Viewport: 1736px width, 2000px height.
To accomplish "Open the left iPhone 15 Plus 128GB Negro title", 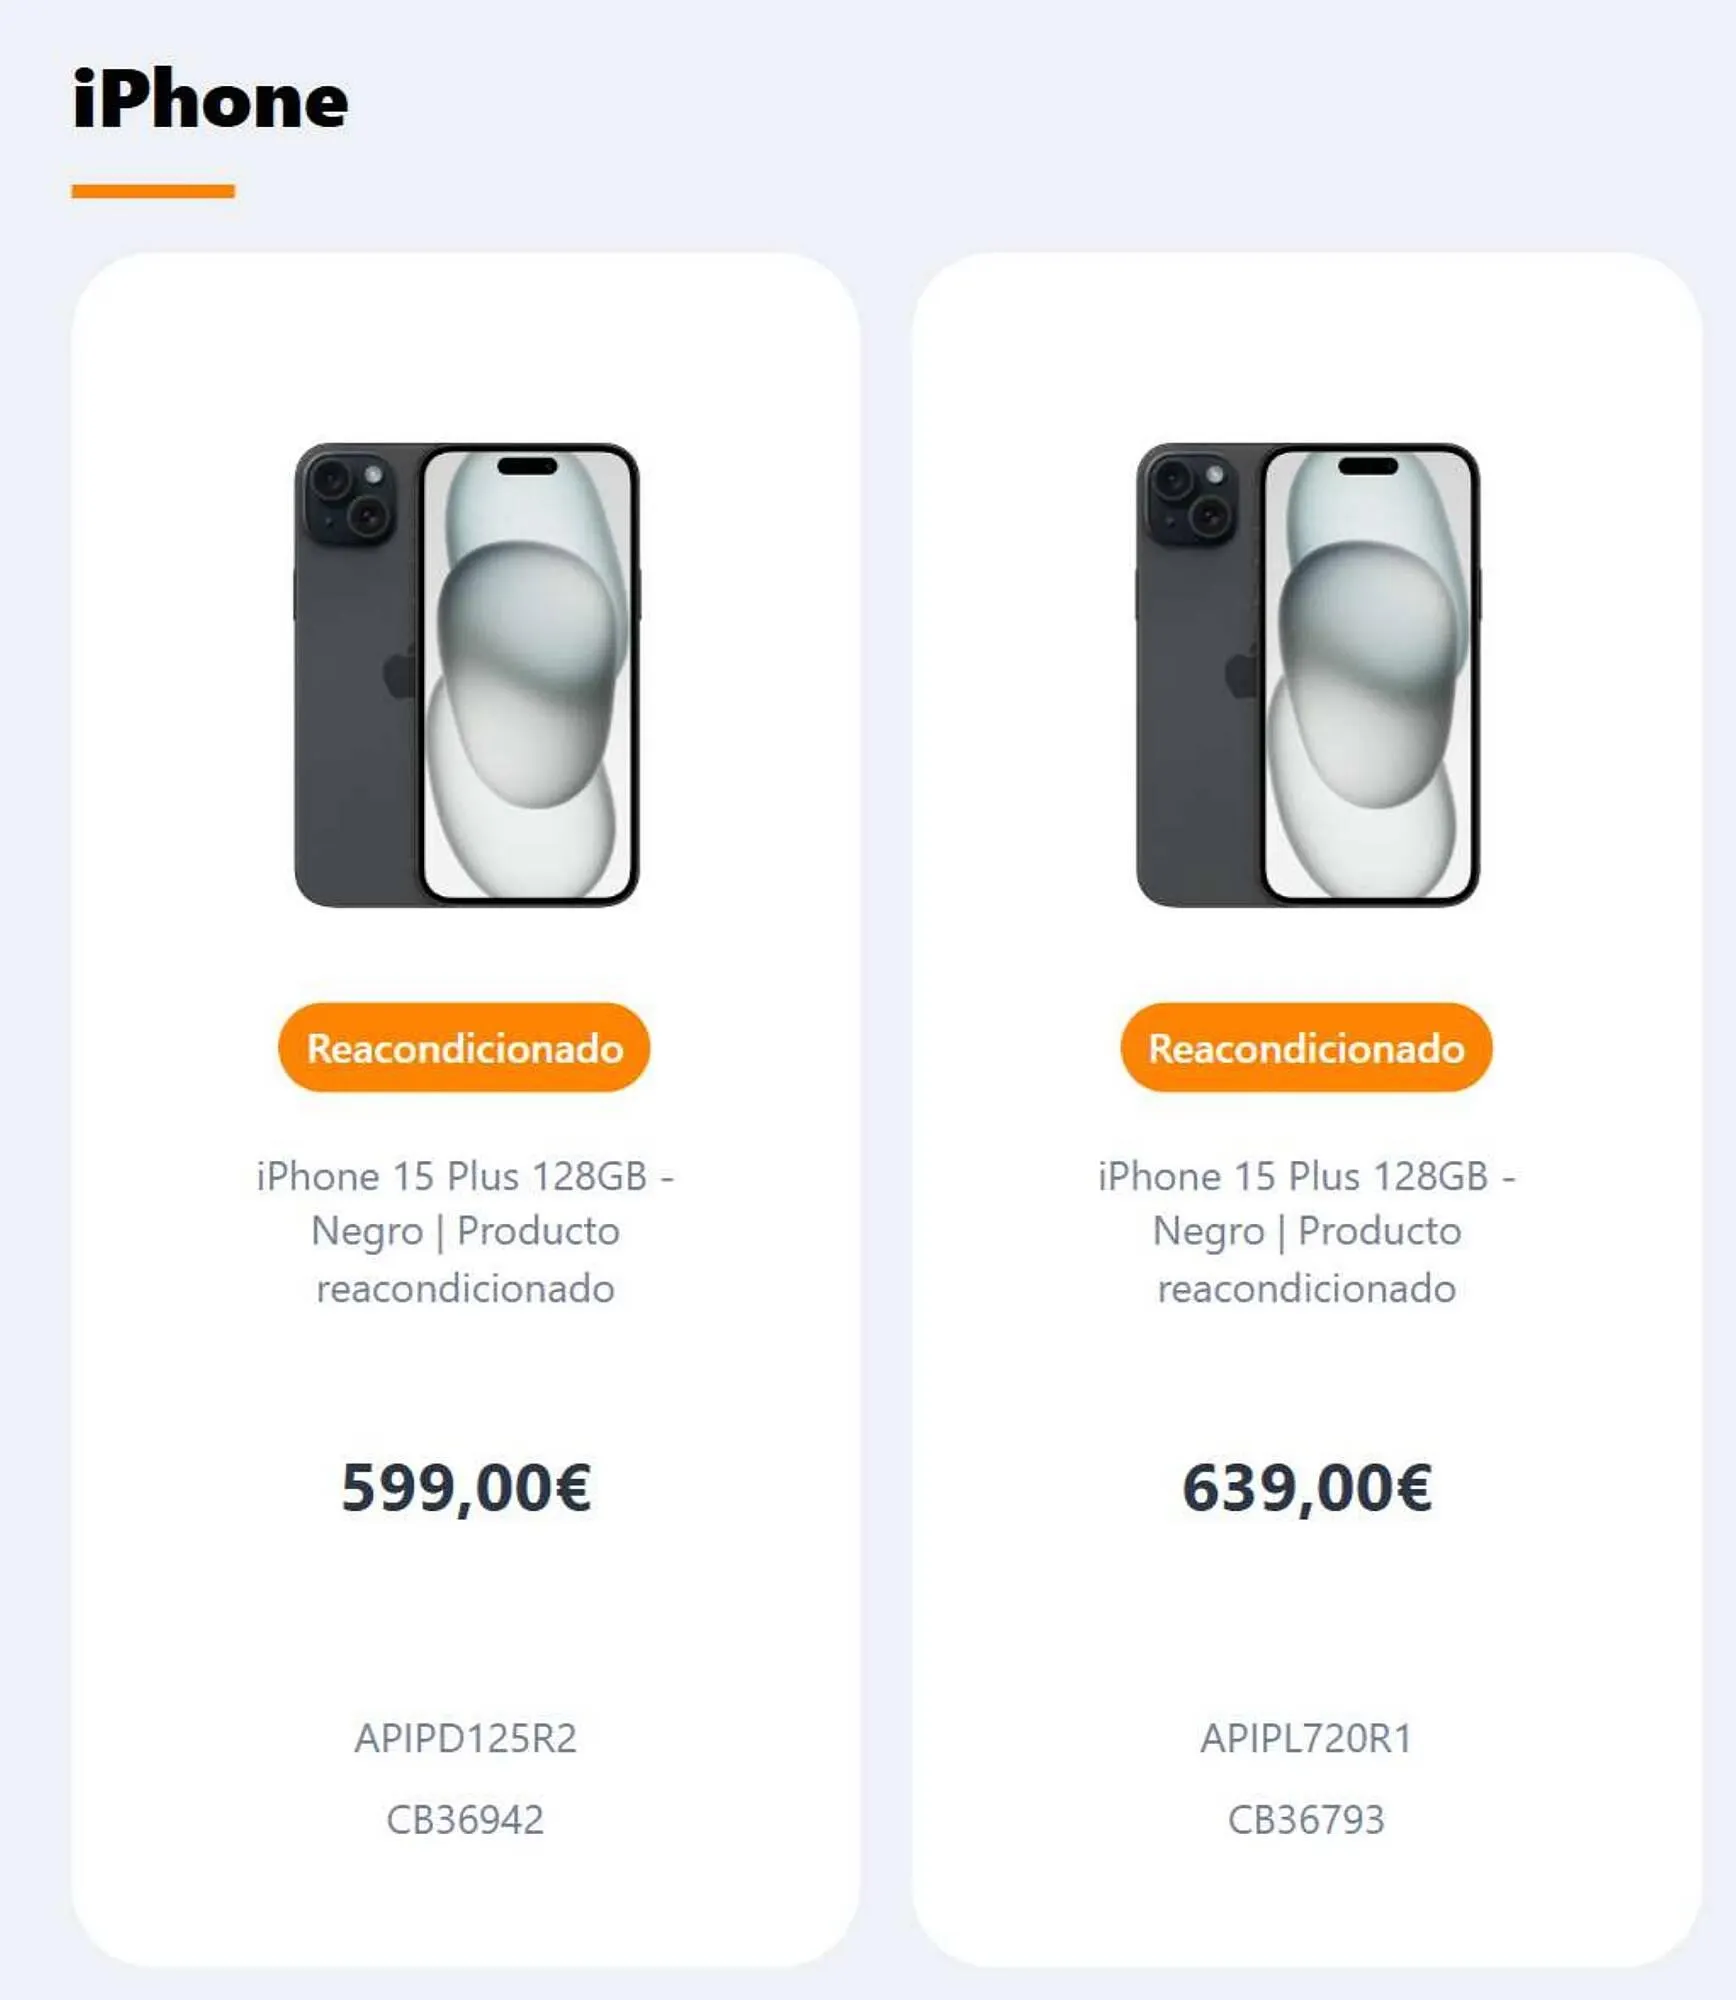I will [x=465, y=1232].
